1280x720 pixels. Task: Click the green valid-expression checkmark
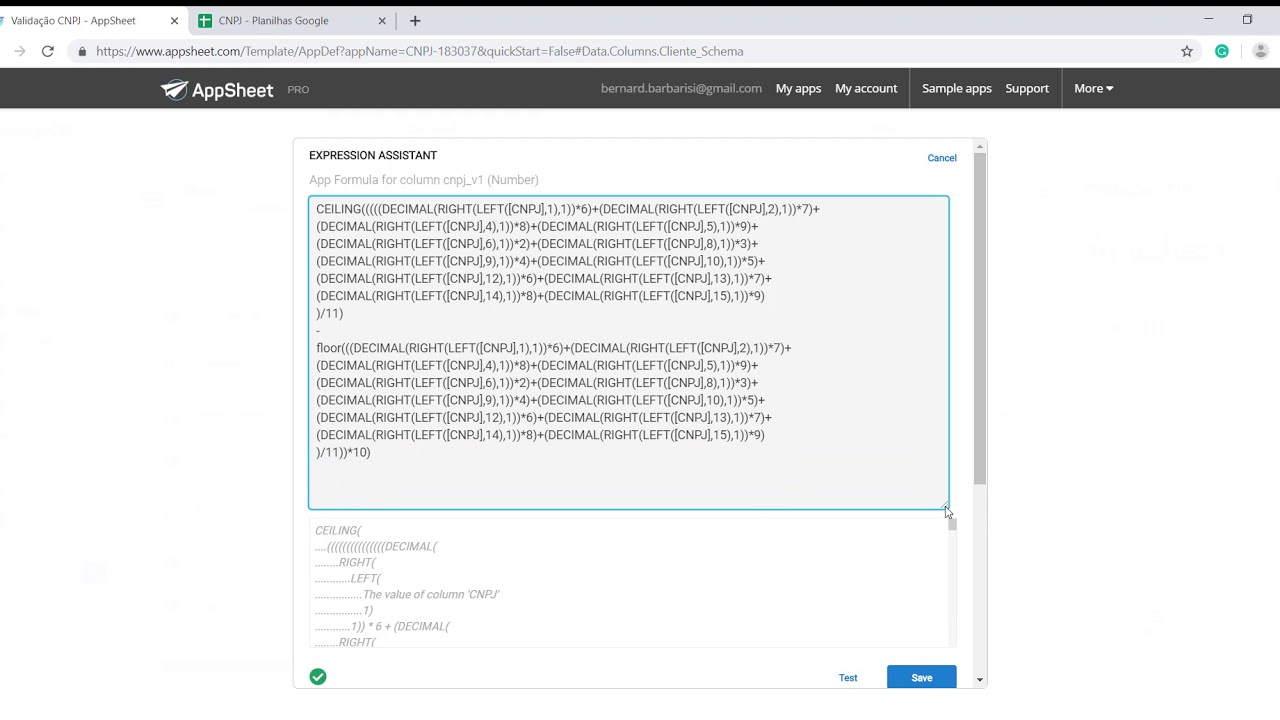tap(318, 677)
